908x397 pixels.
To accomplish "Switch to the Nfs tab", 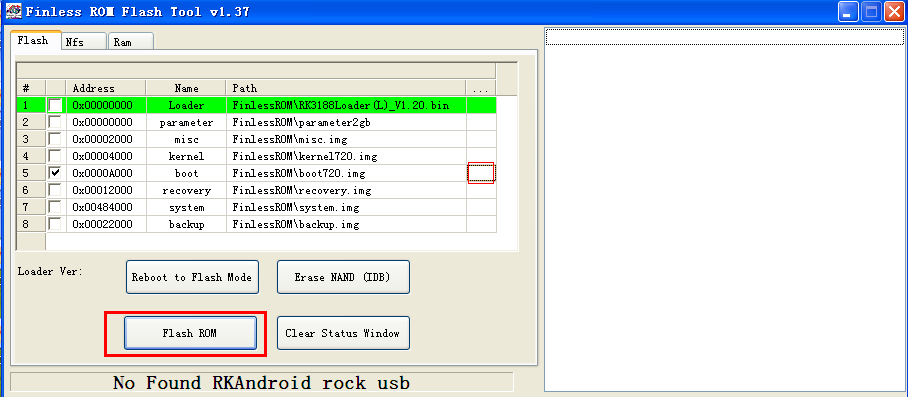I will point(84,42).
